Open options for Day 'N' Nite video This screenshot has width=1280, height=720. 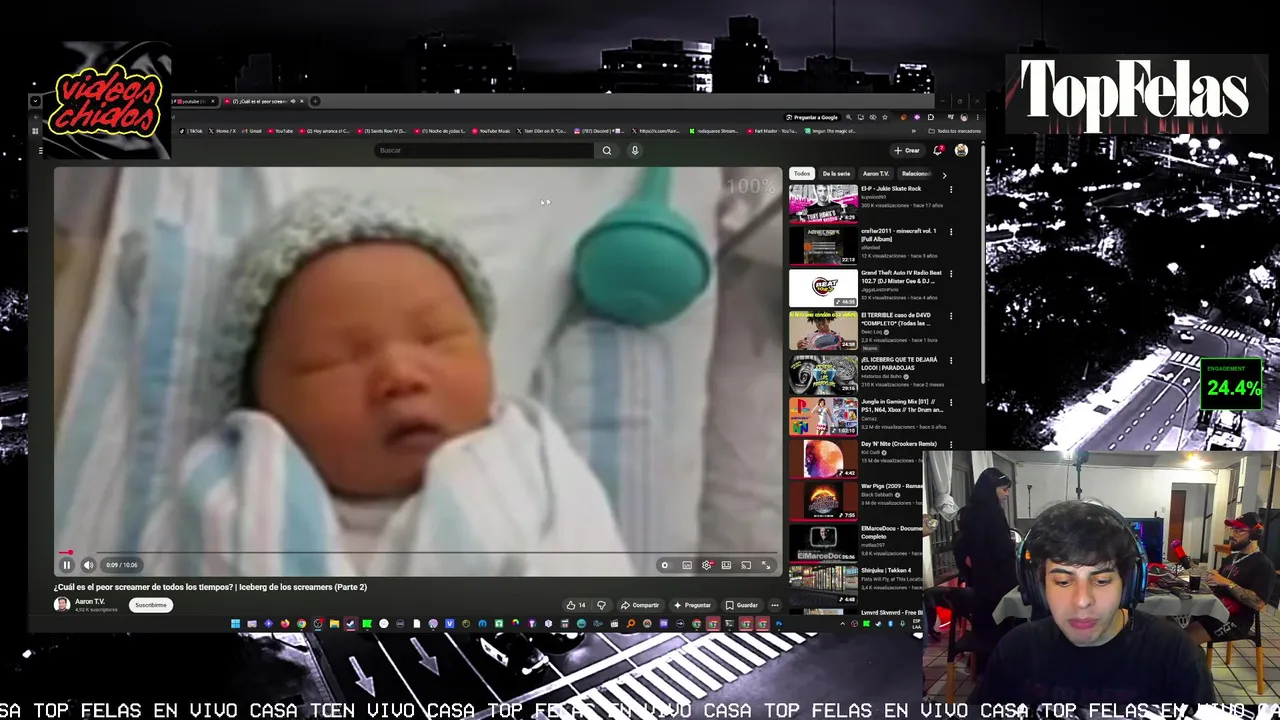click(x=951, y=444)
